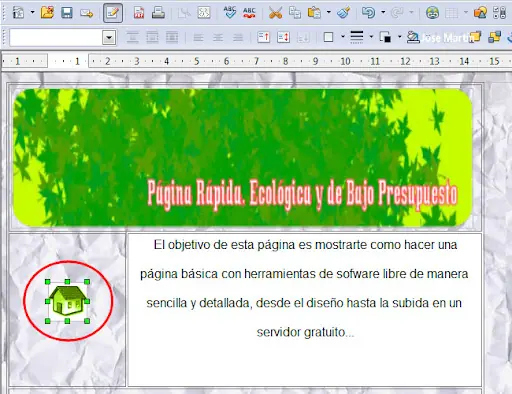This screenshot has height=394, width=512.
Task: Center object vertically with red double-arrow icon
Action: (x=283, y=37)
